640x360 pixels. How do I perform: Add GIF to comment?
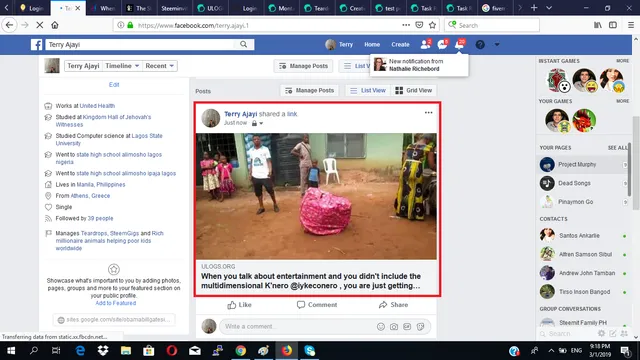click(407, 327)
